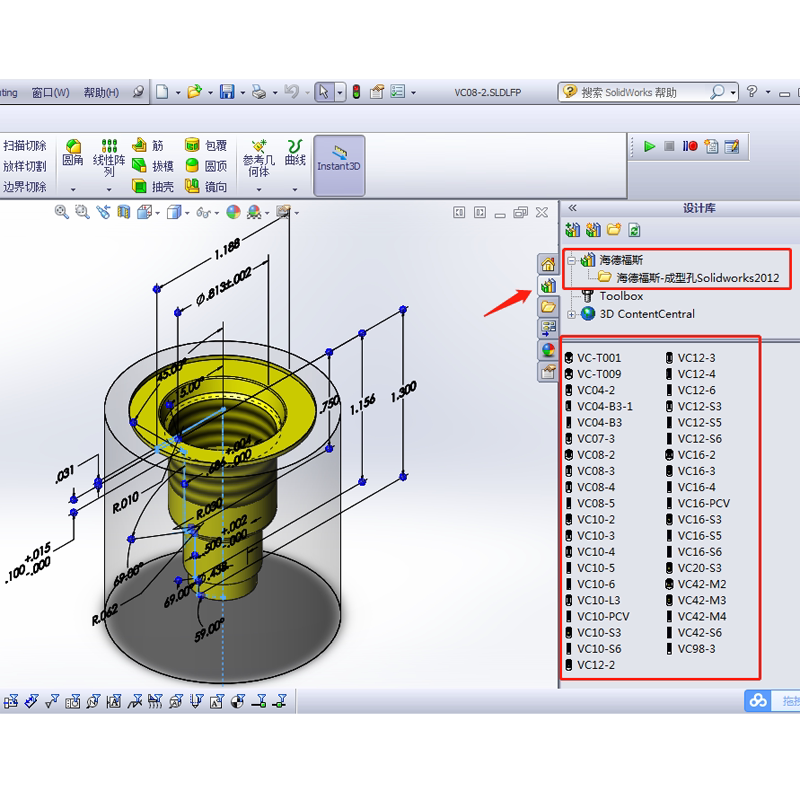Open the Help question mark icon
Viewport: 800px width, 800px height.
pos(752,92)
